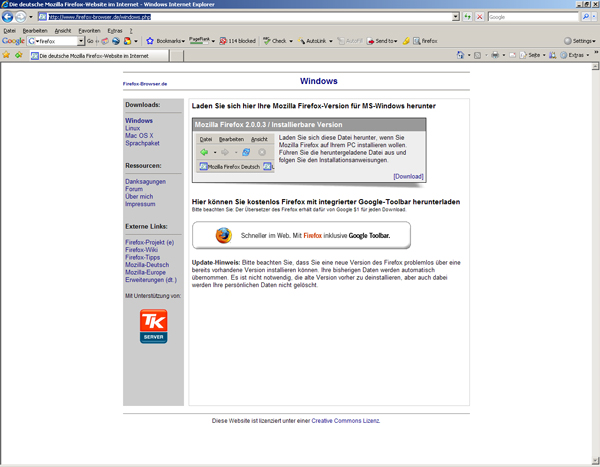
Task: Expand Google Toolbar search history dropdown
Action: tap(81, 41)
